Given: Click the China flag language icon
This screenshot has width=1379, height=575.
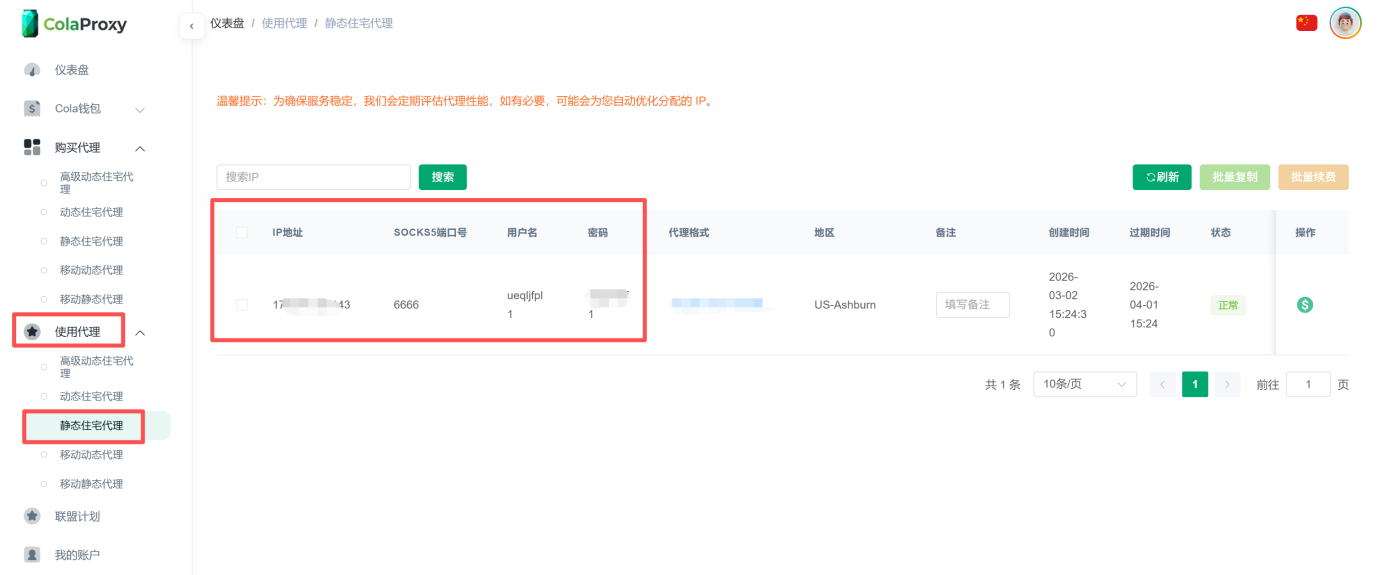Looking at the screenshot, I should click(x=1306, y=23).
